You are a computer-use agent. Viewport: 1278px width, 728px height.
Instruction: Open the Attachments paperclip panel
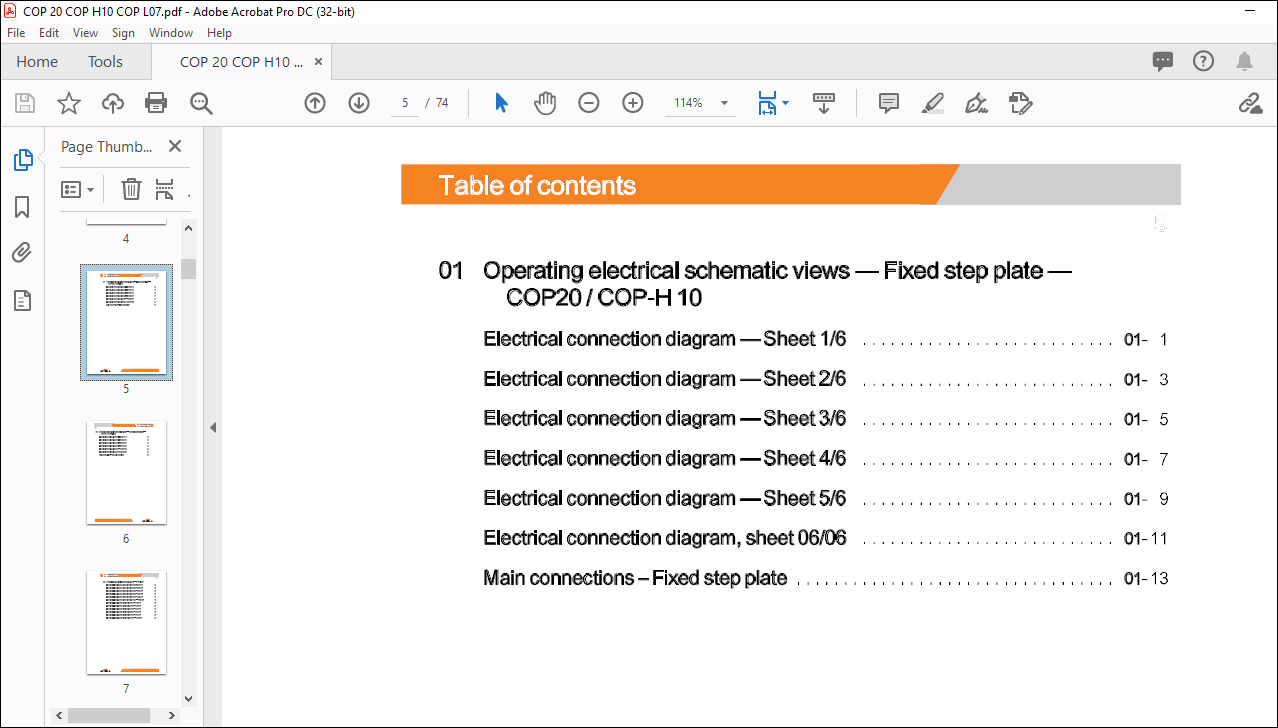click(22, 253)
